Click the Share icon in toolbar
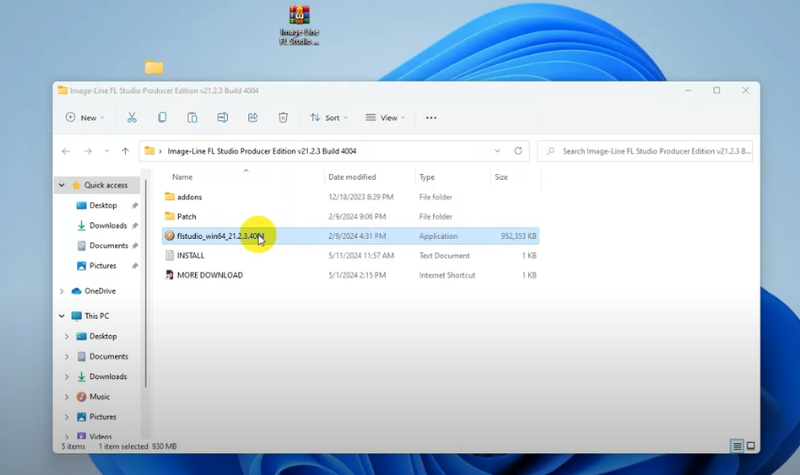 coord(253,118)
